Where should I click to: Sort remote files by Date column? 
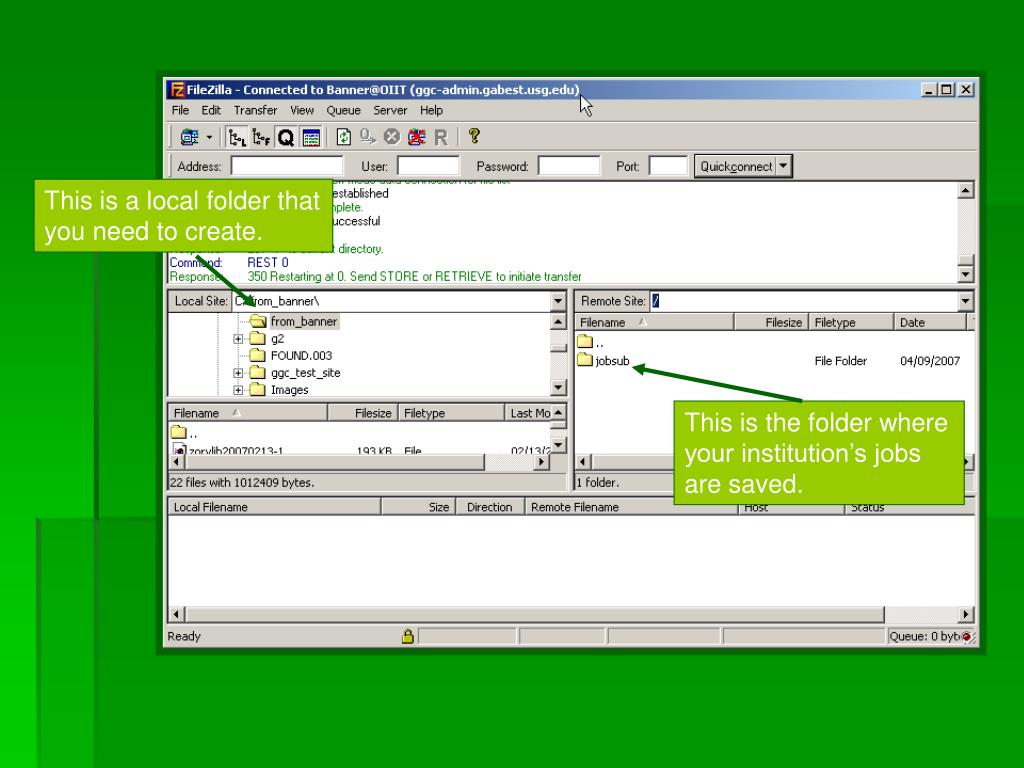pyautogui.click(x=929, y=323)
